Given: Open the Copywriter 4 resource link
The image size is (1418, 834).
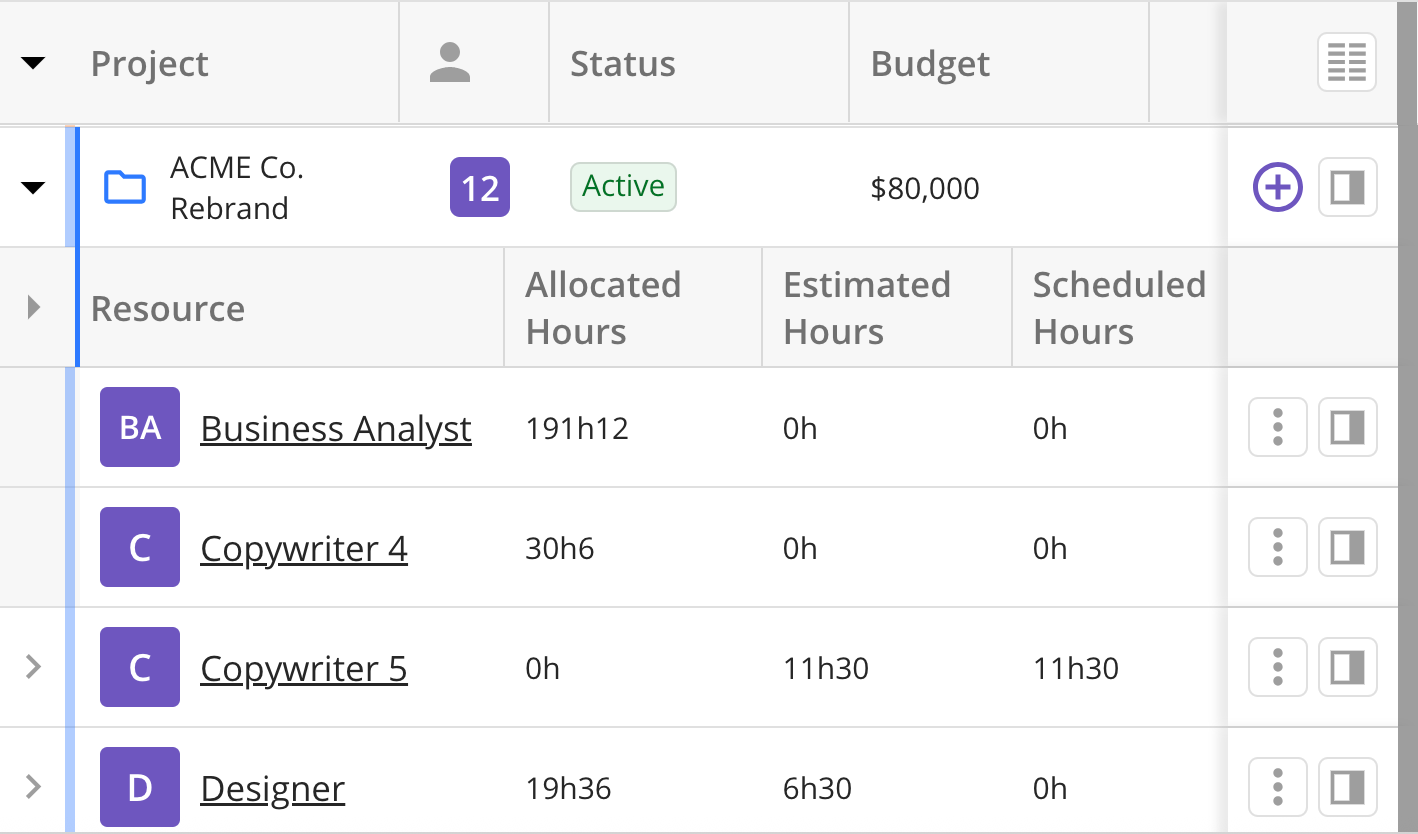Looking at the screenshot, I should click(304, 548).
